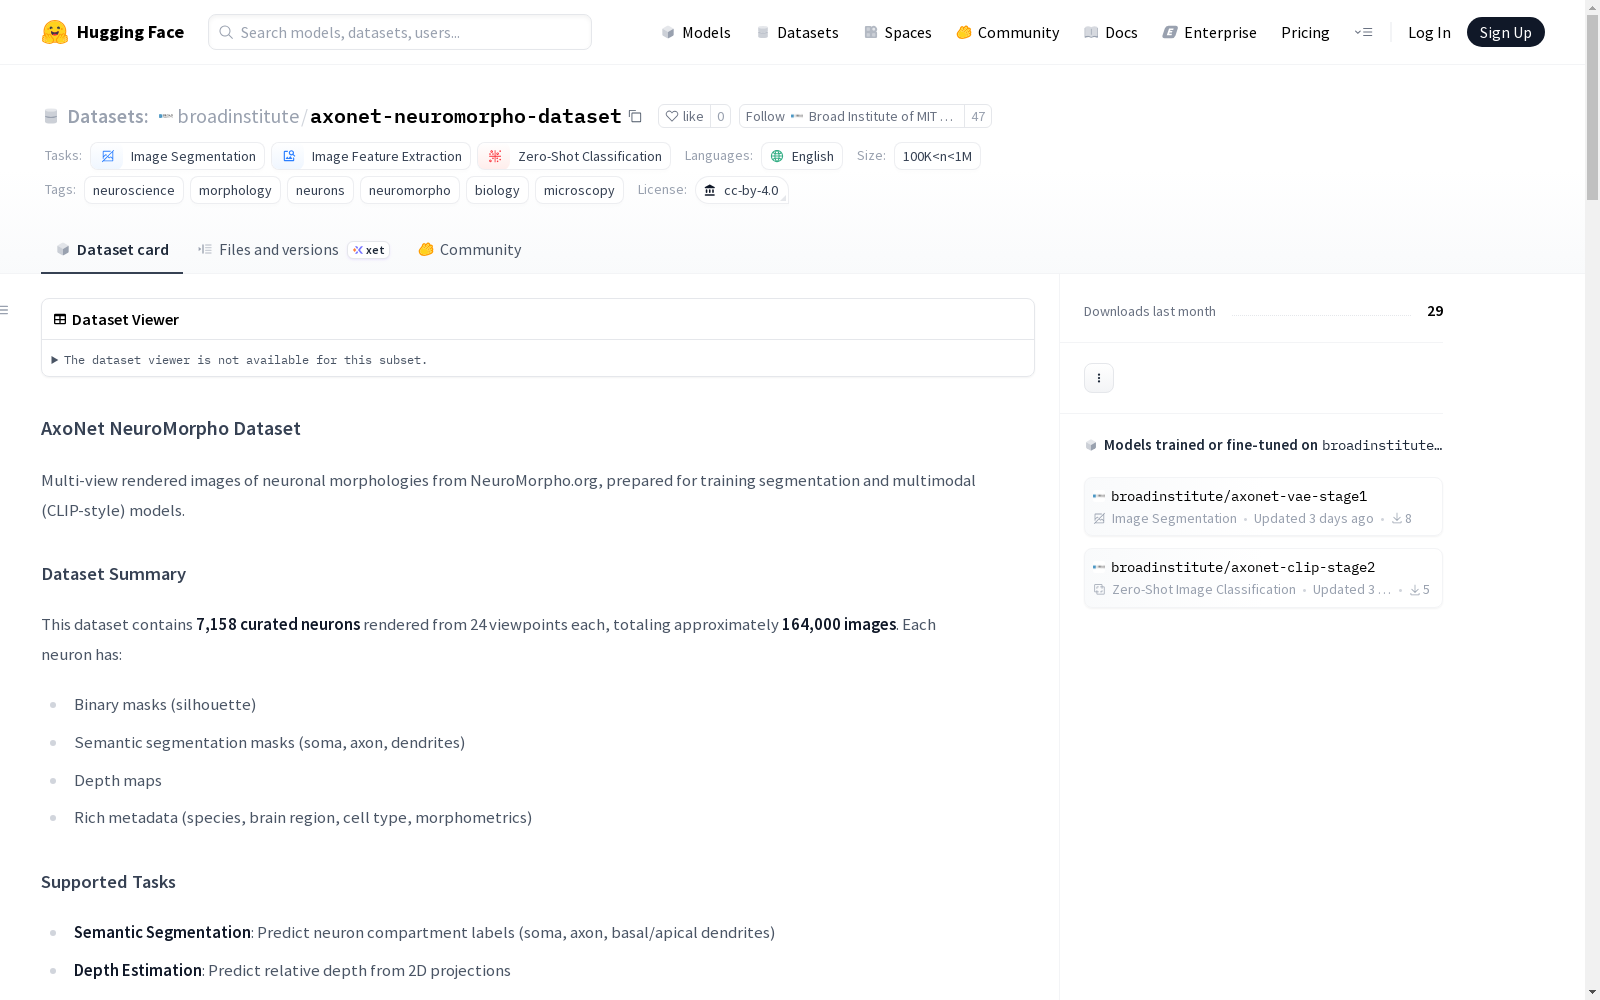
Task: Click the 100K<n<1M size tag
Action: coord(937,156)
